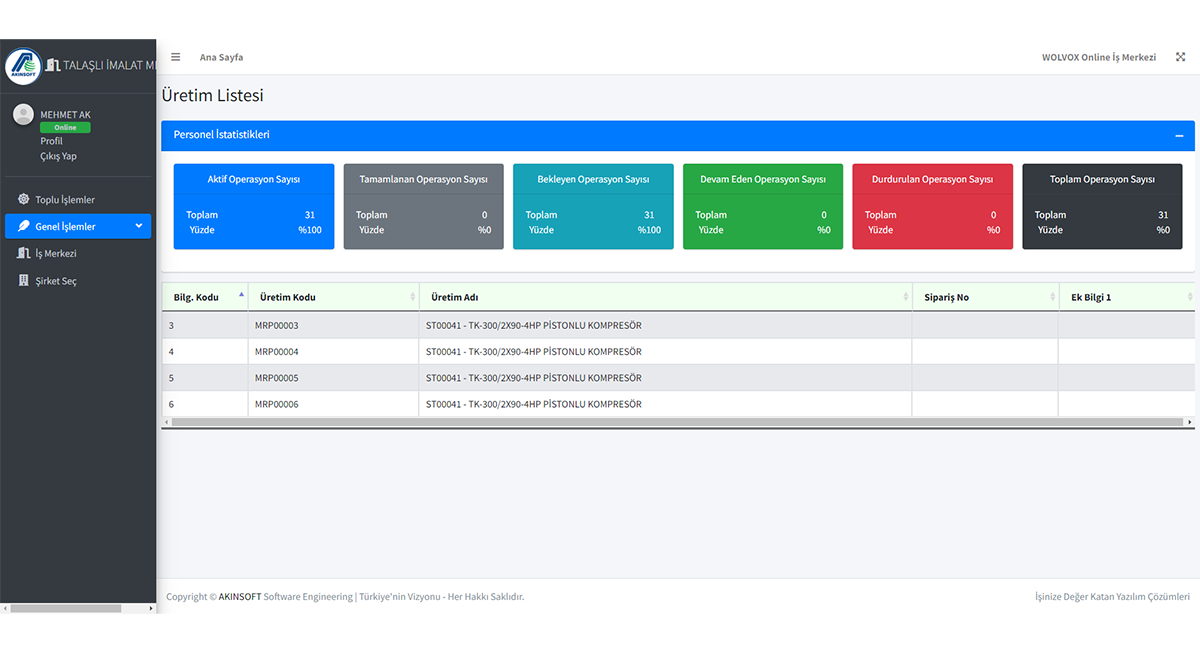Screen dimensions: 1200x653
Task: Click the Şirket Seç building icon
Action: (24, 281)
